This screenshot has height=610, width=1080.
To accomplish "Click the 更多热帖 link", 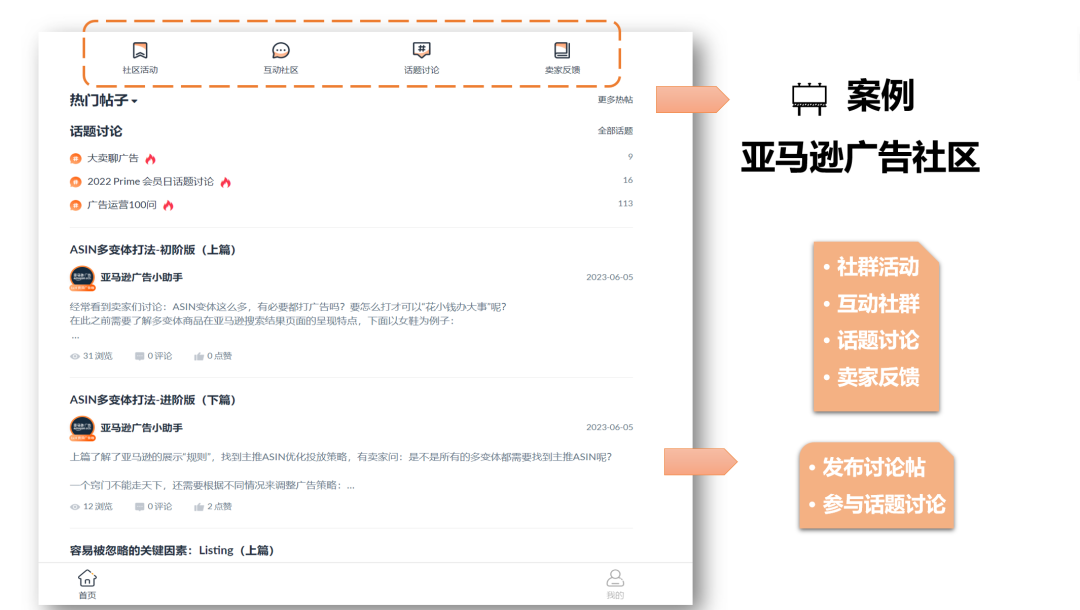I will 615,100.
